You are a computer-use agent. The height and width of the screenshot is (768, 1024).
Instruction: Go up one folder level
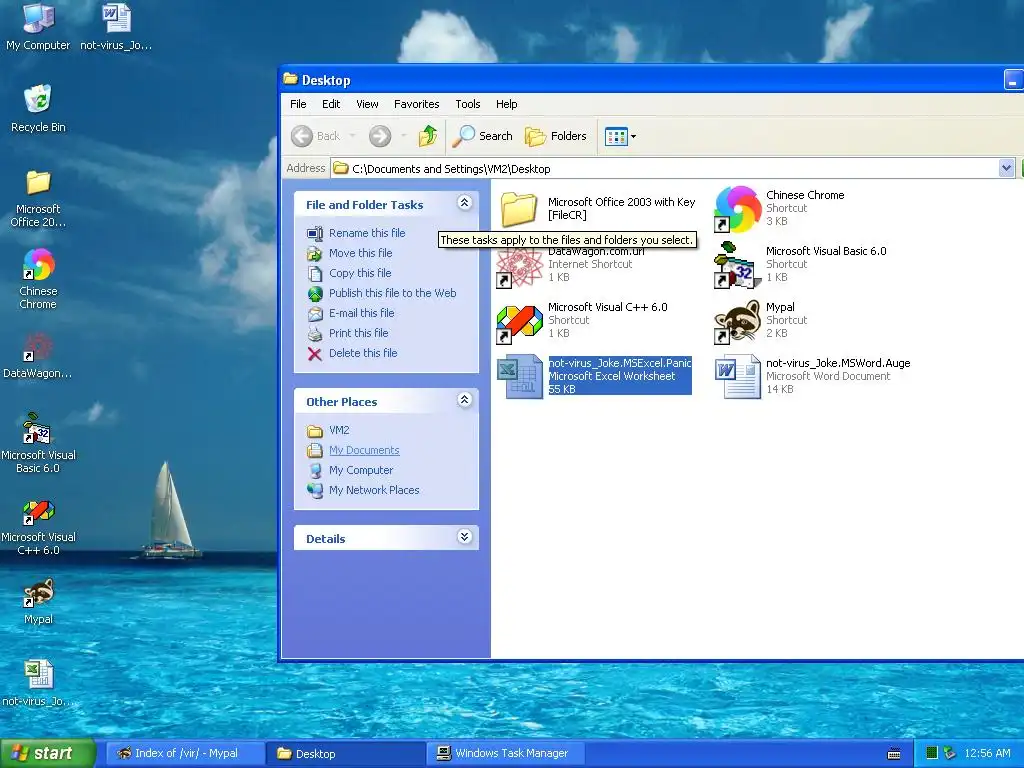point(428,136)
